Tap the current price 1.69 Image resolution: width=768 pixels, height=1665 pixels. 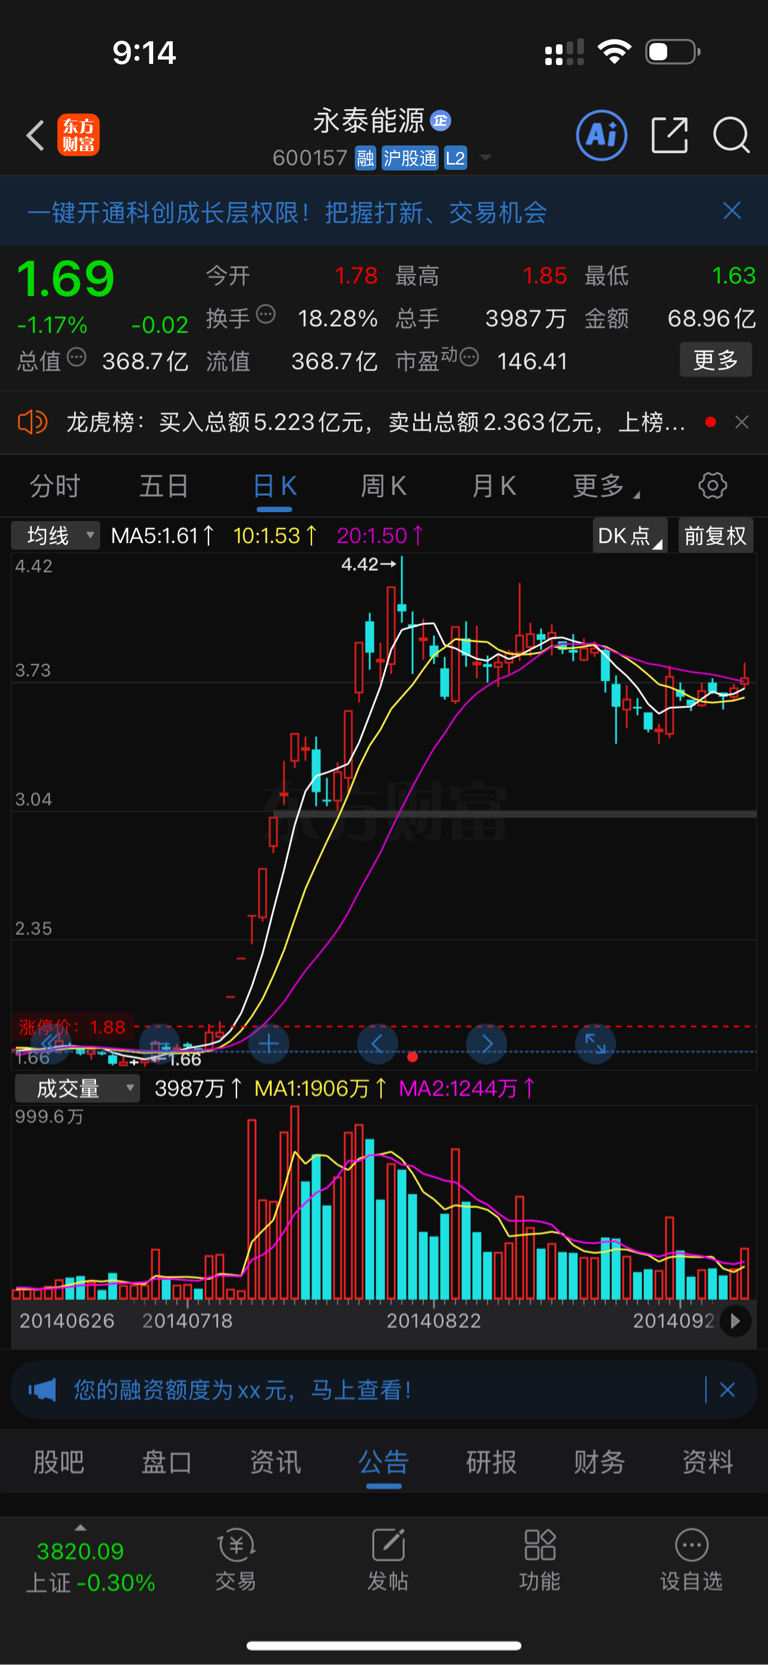coord(66,279)
